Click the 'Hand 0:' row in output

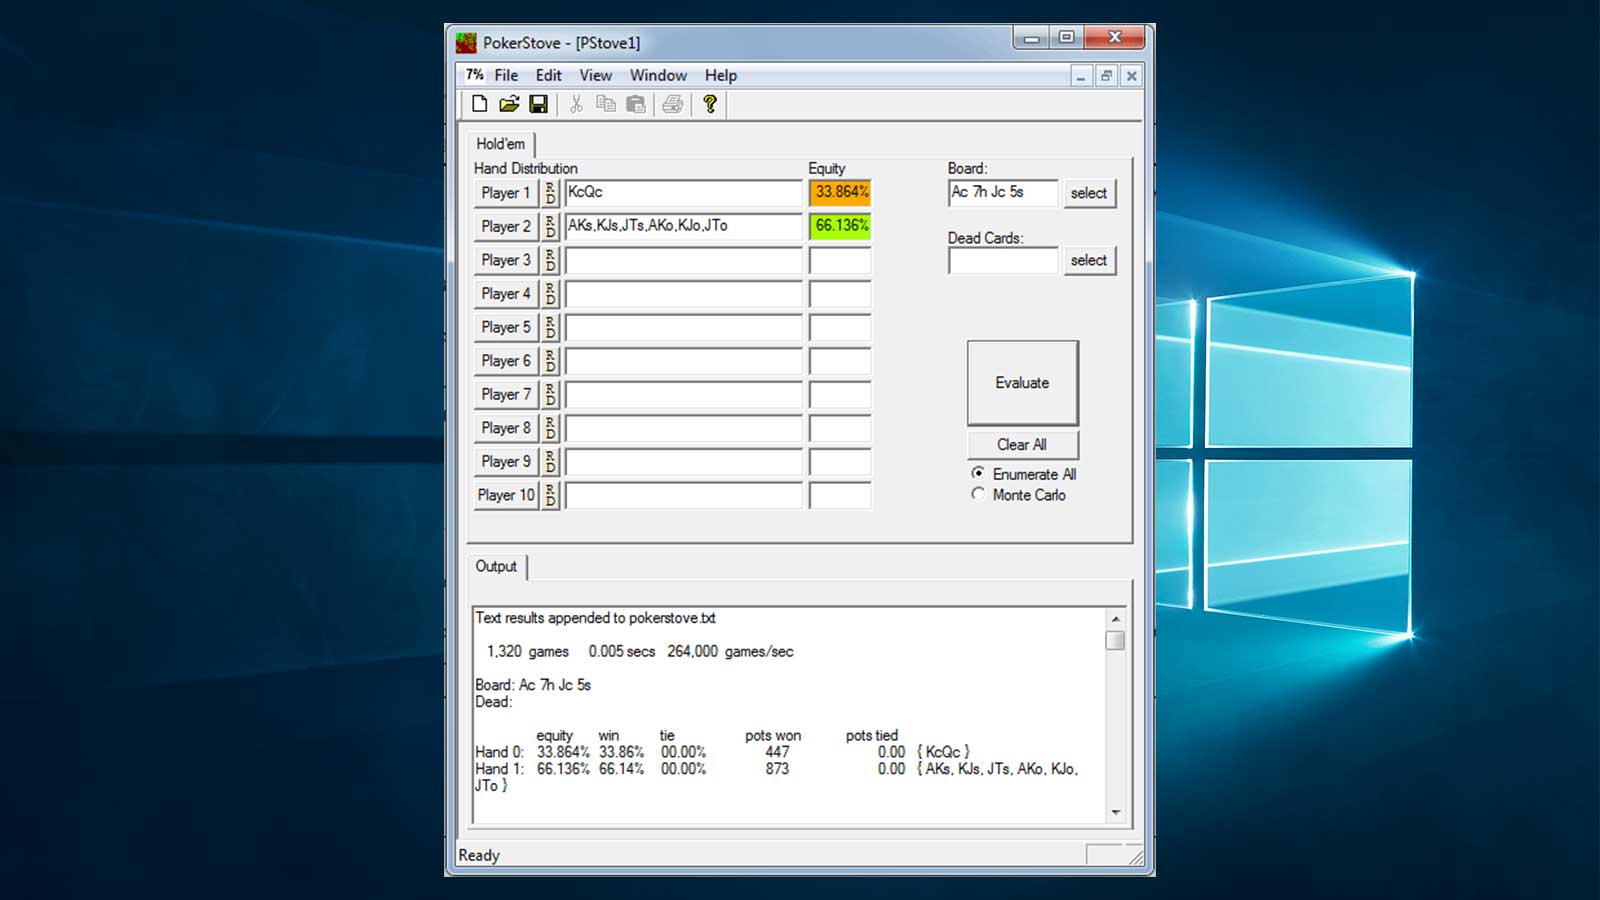pyautogui.click(x=722, y=752)
